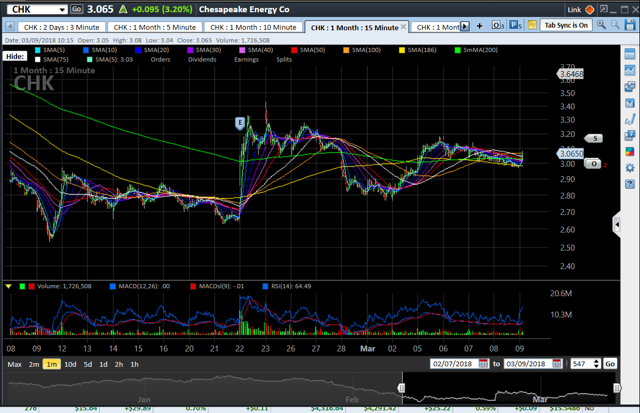Open the partially hidden CHK : 1 Mont tab
This screenshot has height=413, width=640.
tap(438, 27)
